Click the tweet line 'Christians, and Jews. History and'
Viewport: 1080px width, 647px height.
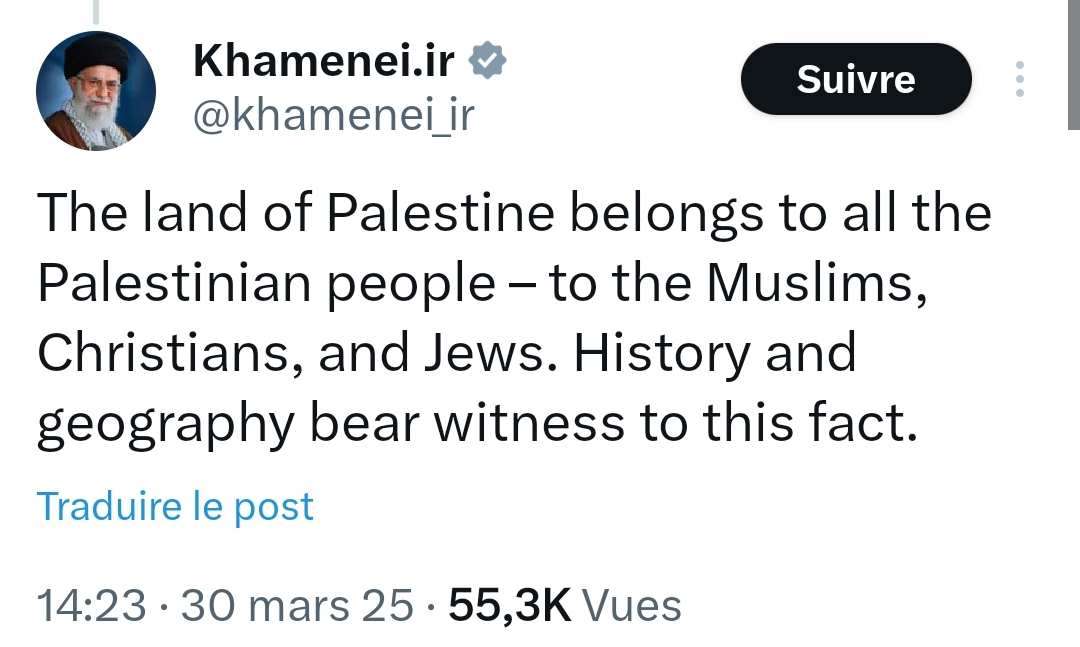[447, 353]
